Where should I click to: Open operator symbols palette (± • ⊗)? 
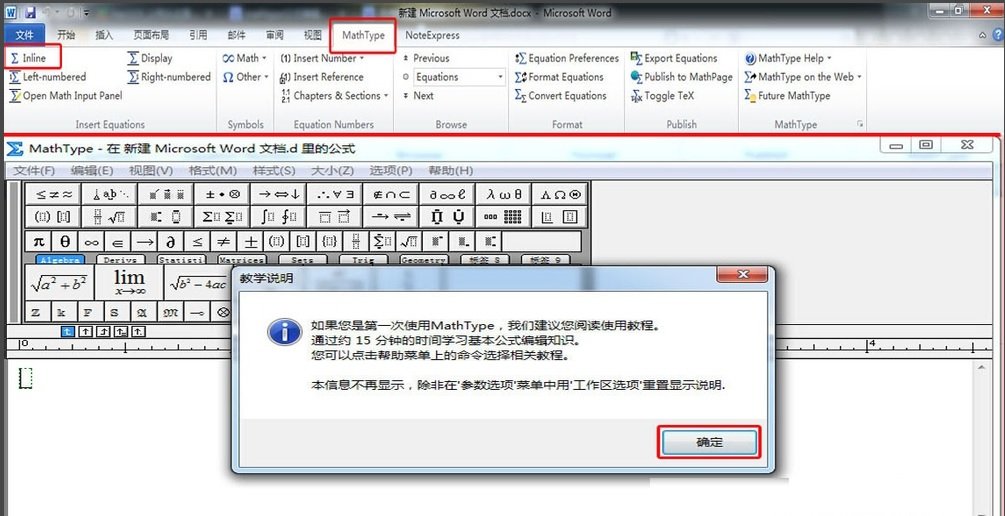point(222,195)
